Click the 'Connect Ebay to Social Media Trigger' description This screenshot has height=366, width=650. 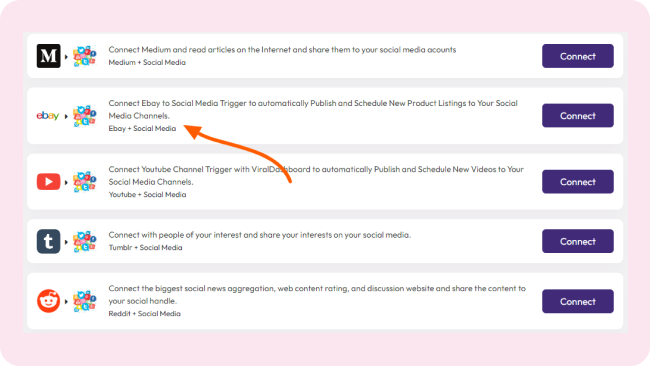coord(313,109)
